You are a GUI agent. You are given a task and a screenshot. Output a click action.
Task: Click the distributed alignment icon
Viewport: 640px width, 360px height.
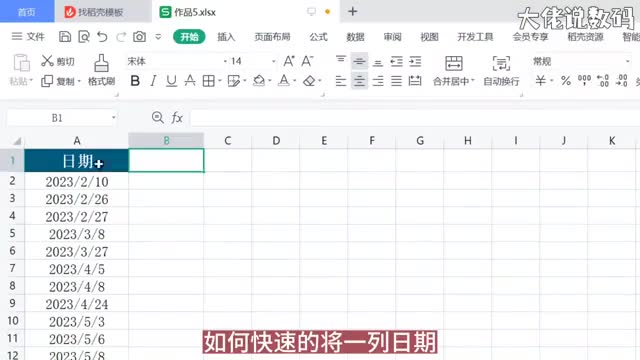415,81
